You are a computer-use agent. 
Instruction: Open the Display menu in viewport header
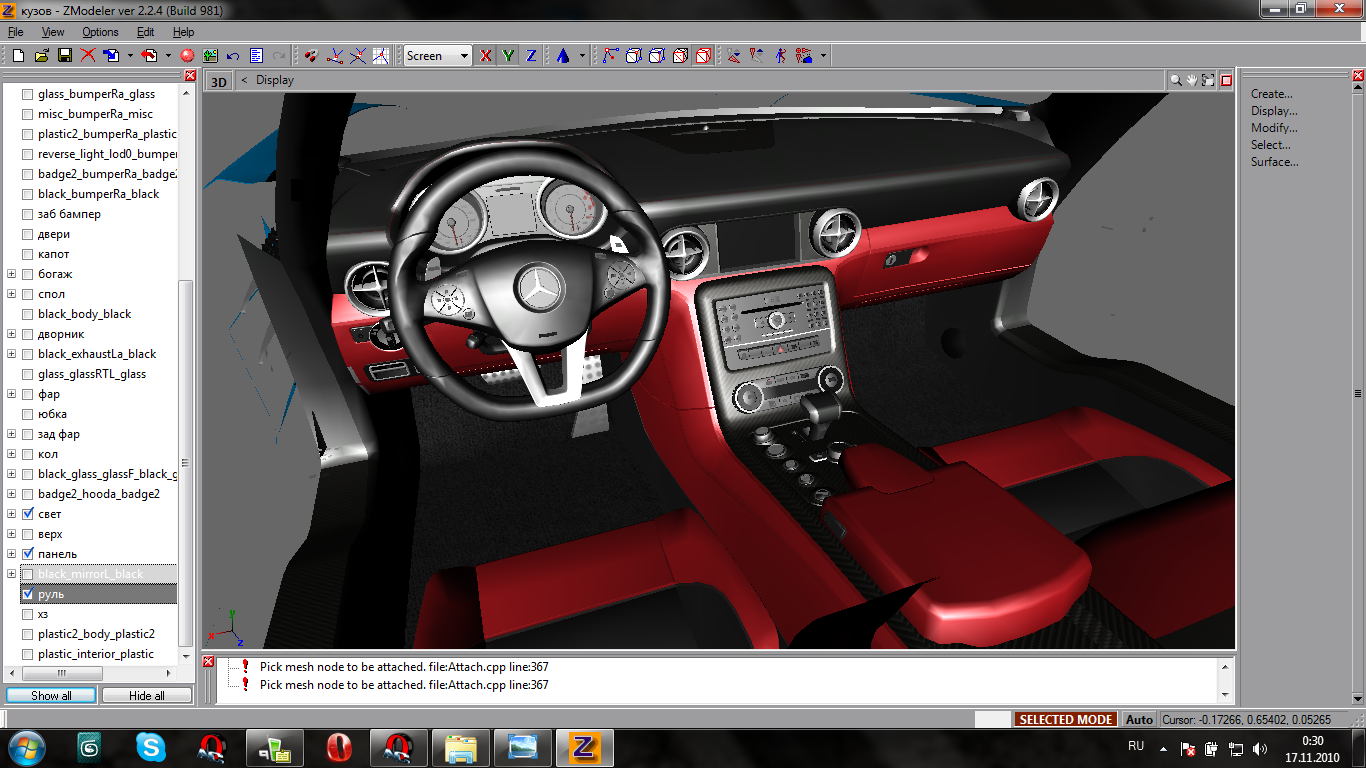[x=275, y=80]
